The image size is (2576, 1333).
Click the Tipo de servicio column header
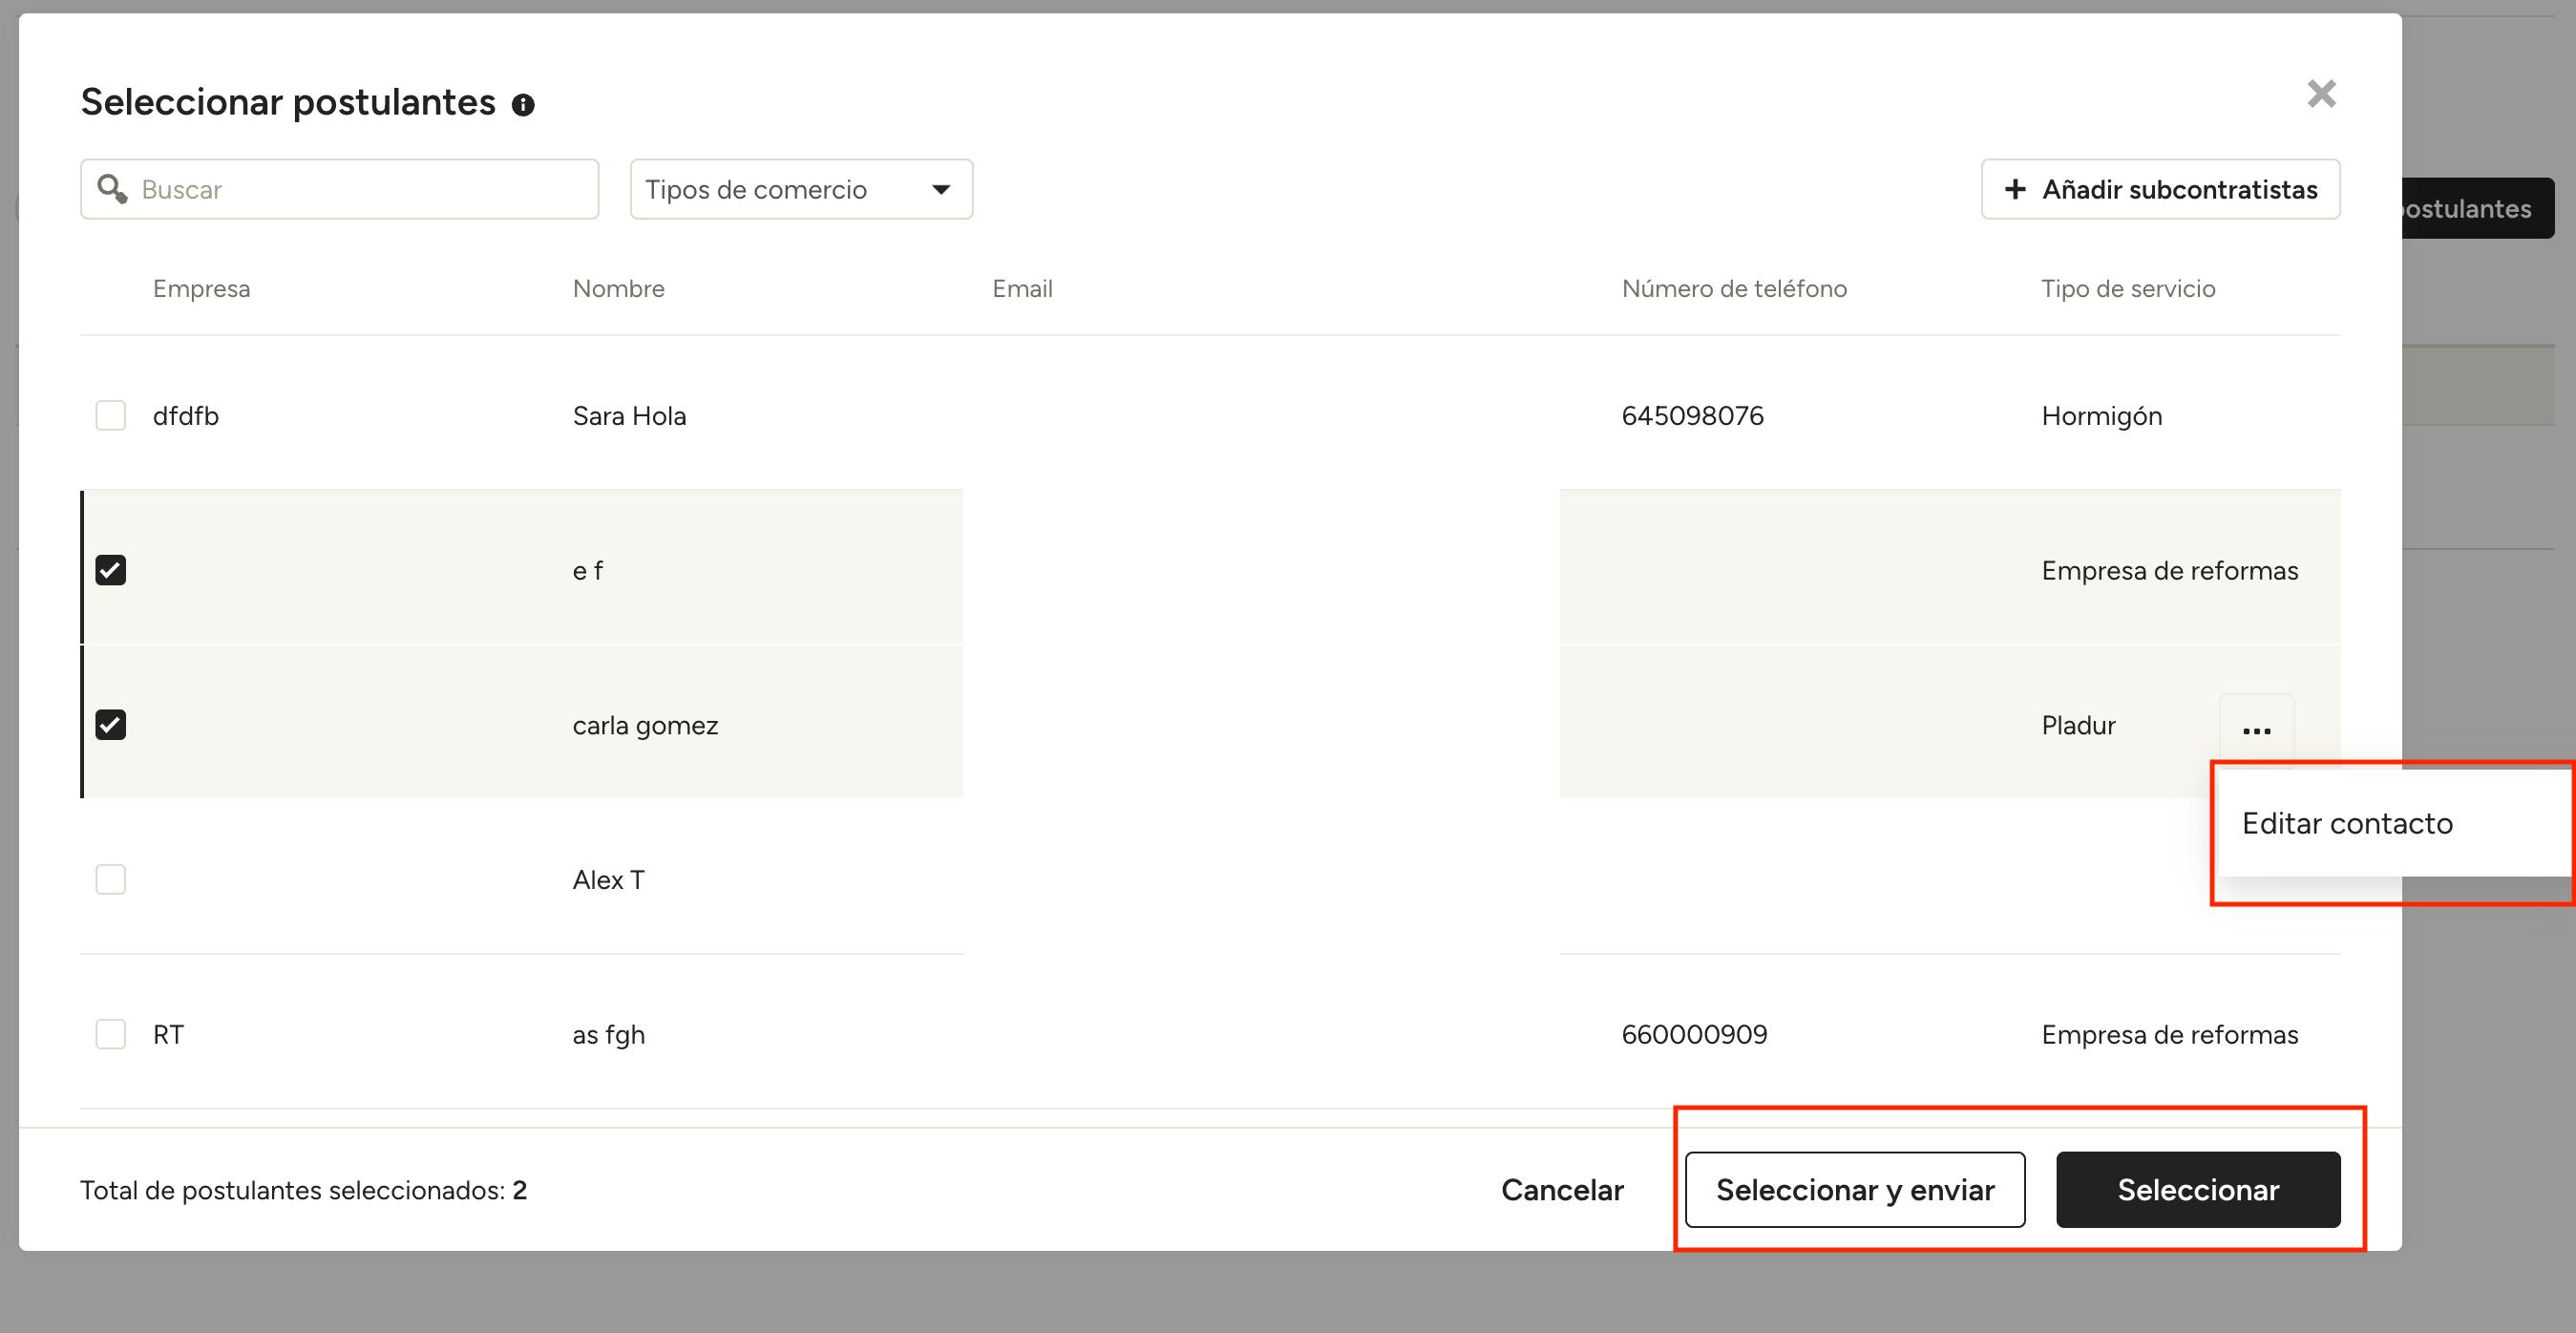pos(2127,288)
